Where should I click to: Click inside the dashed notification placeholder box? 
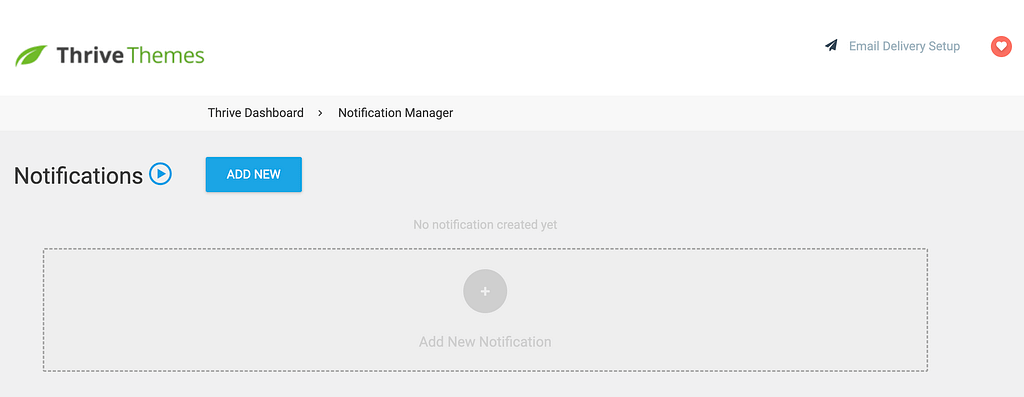click(x=485, y=310)
